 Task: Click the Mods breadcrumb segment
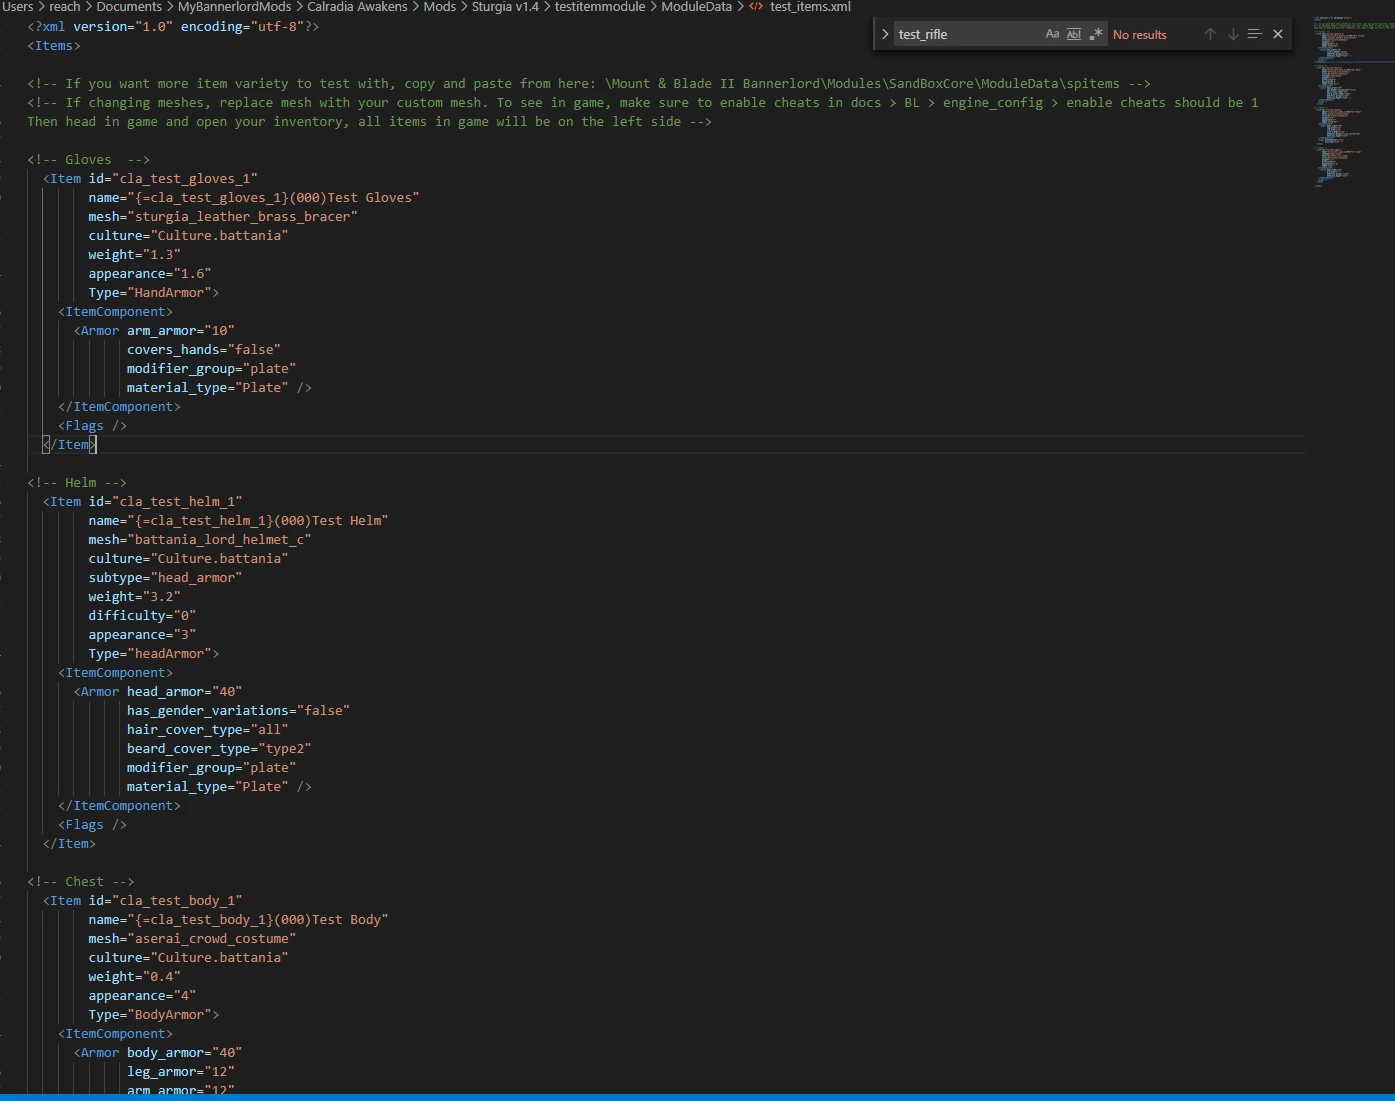point(440,7)
